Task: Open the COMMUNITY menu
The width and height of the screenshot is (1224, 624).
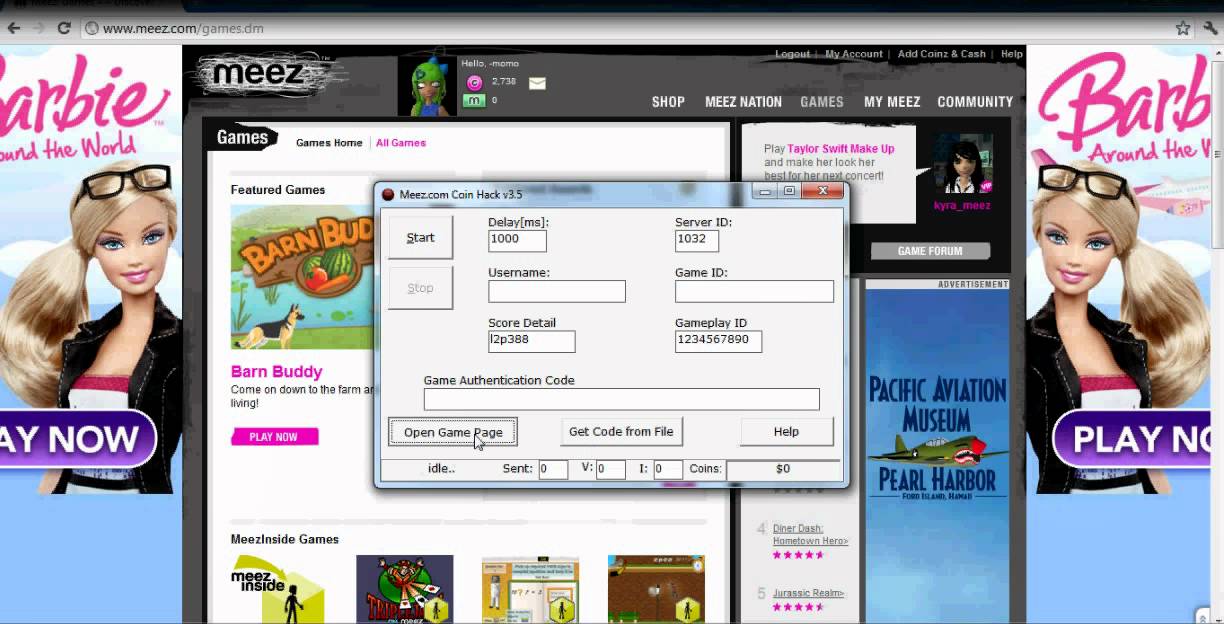Action: tap(975, 102)
